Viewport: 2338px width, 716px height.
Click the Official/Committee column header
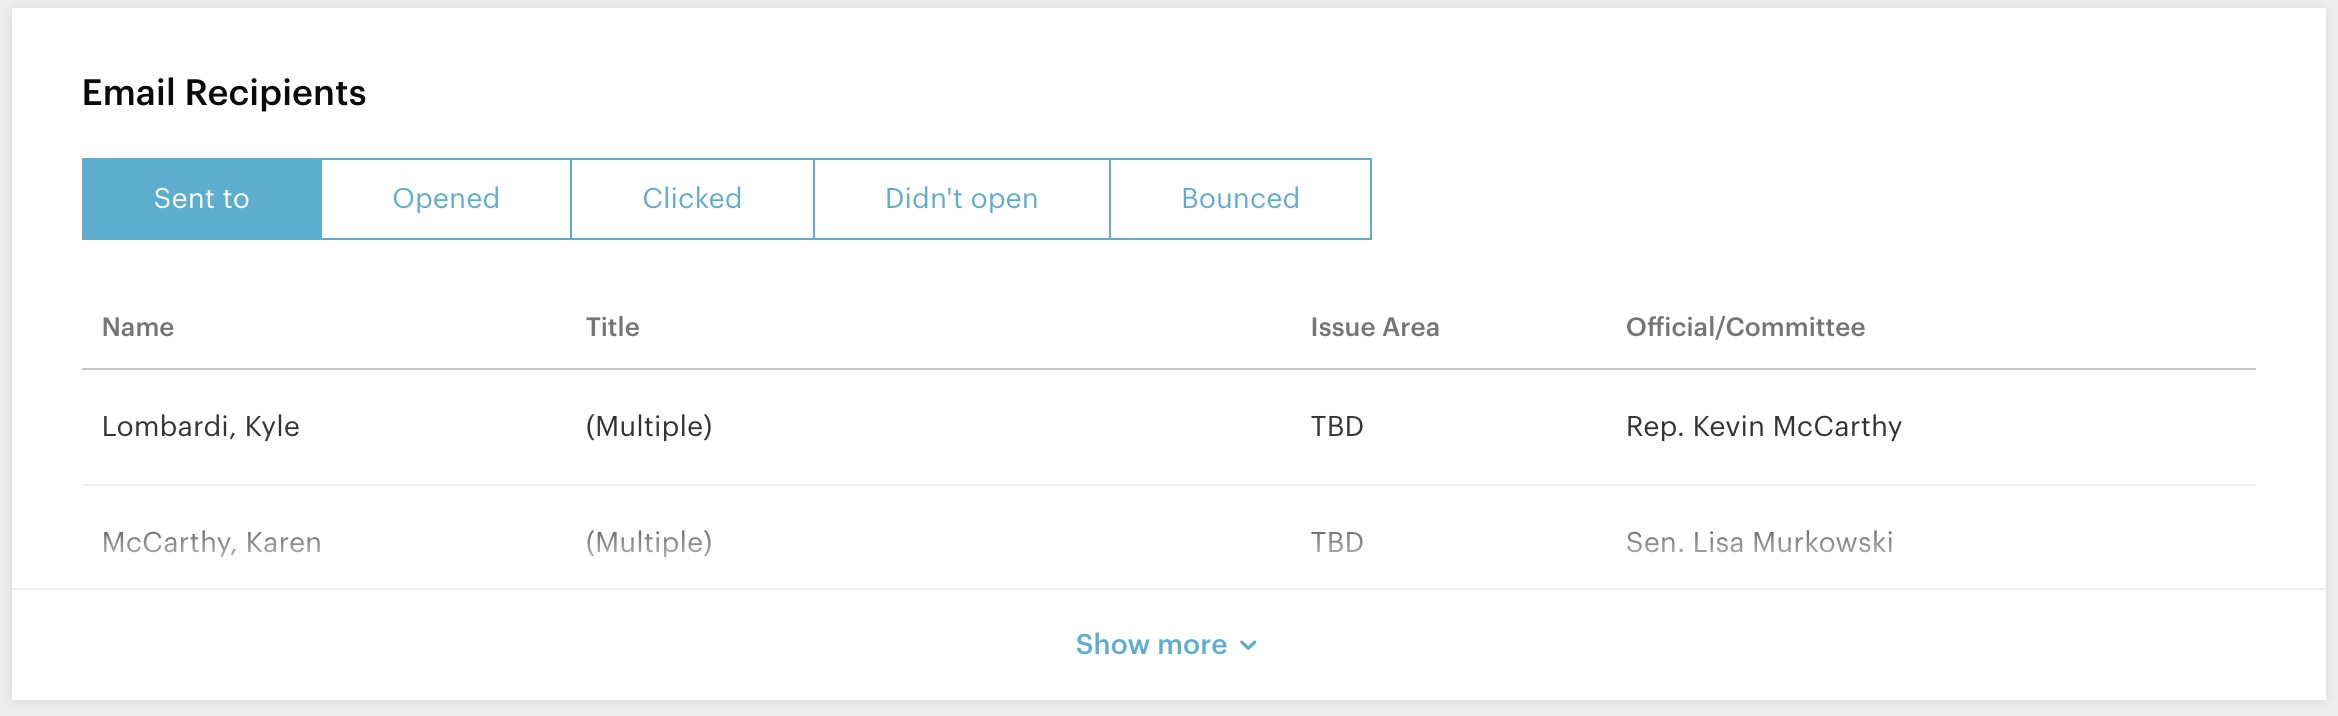[1745, 327]
